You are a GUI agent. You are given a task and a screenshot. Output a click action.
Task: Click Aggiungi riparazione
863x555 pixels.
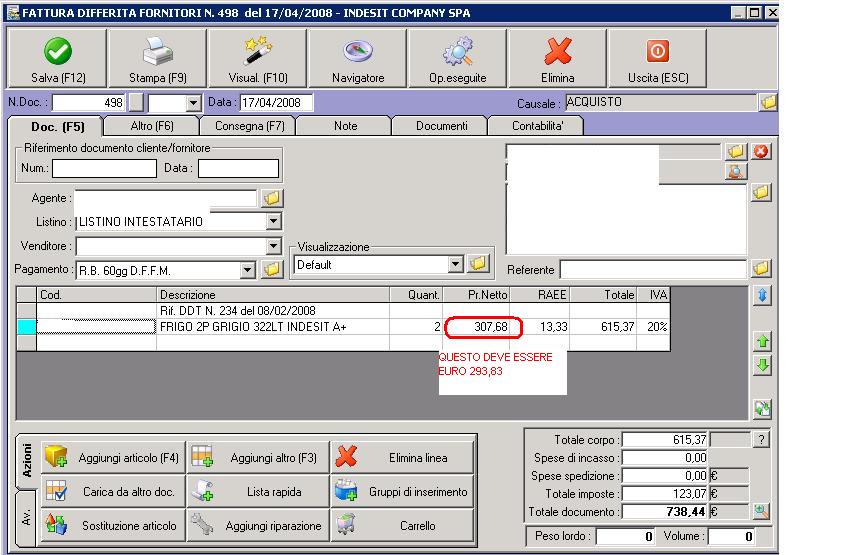point(258,526)
